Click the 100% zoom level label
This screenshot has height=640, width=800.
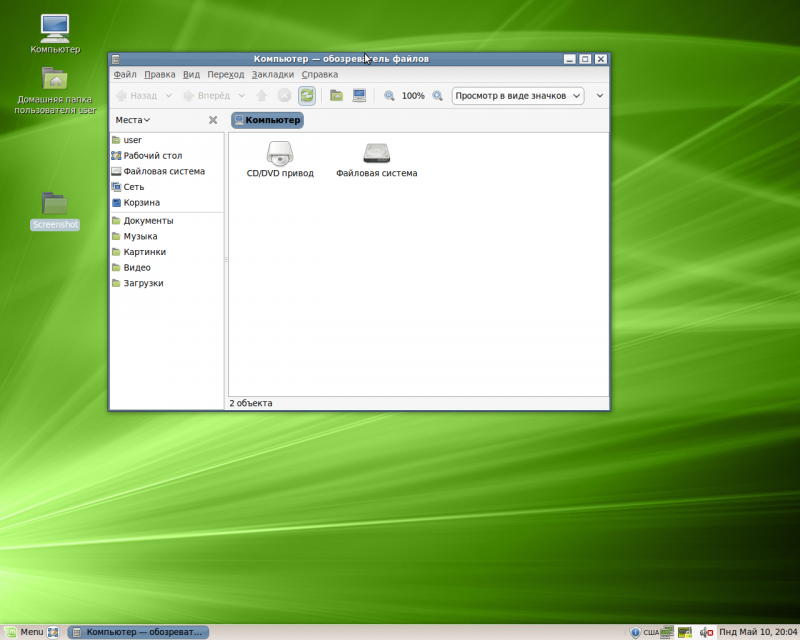[x=413, y=95]
